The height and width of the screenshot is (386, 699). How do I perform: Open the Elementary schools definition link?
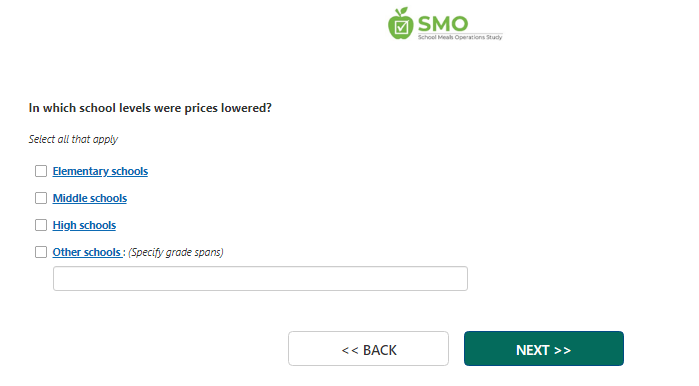point(100,171)
